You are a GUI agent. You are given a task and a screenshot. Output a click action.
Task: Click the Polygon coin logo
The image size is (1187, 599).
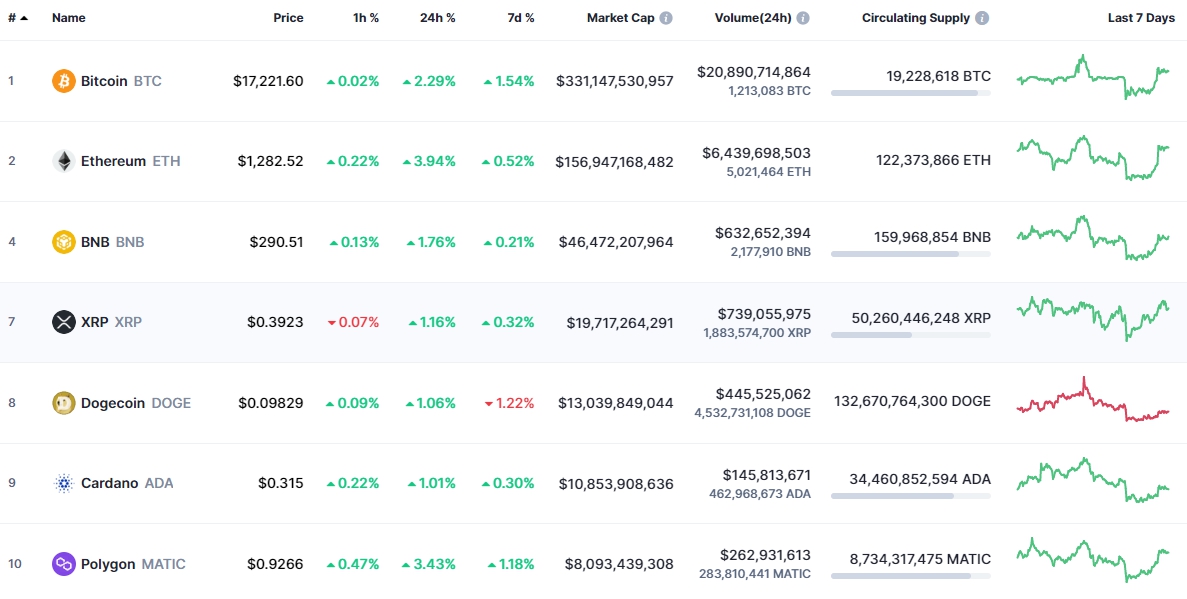pos(64,563)
